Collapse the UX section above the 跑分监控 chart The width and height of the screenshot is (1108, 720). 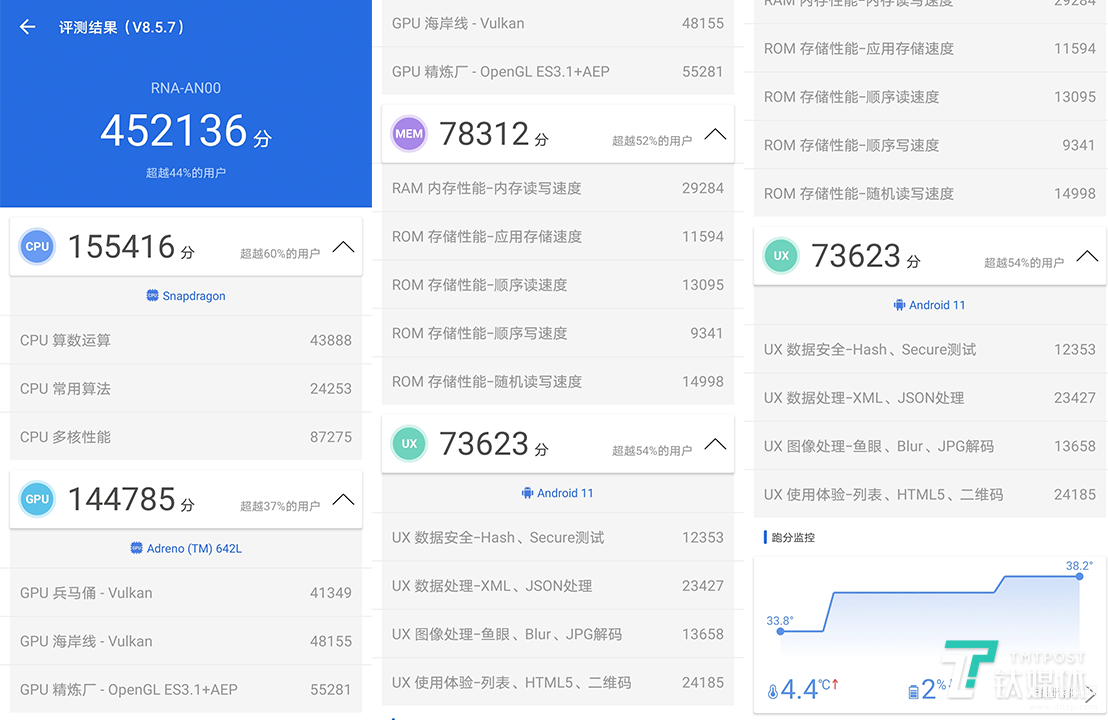1087,256
